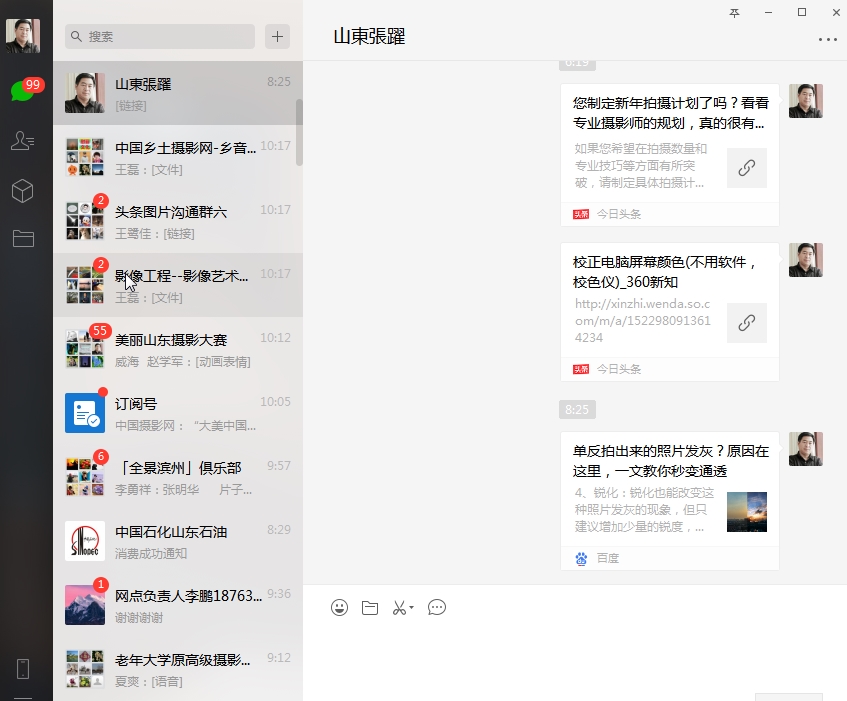
Task: Open the Favorites box icon in sidebar
Action: tap(24, 189)
